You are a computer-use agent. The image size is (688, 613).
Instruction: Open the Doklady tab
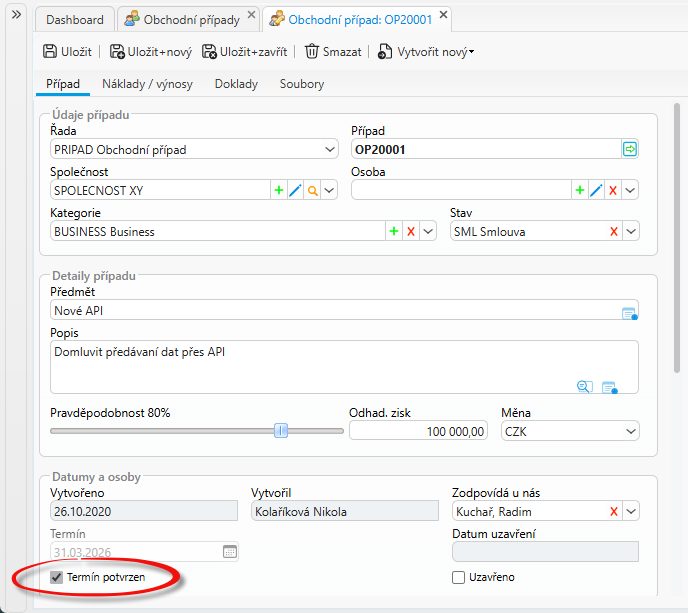(236, 84)
